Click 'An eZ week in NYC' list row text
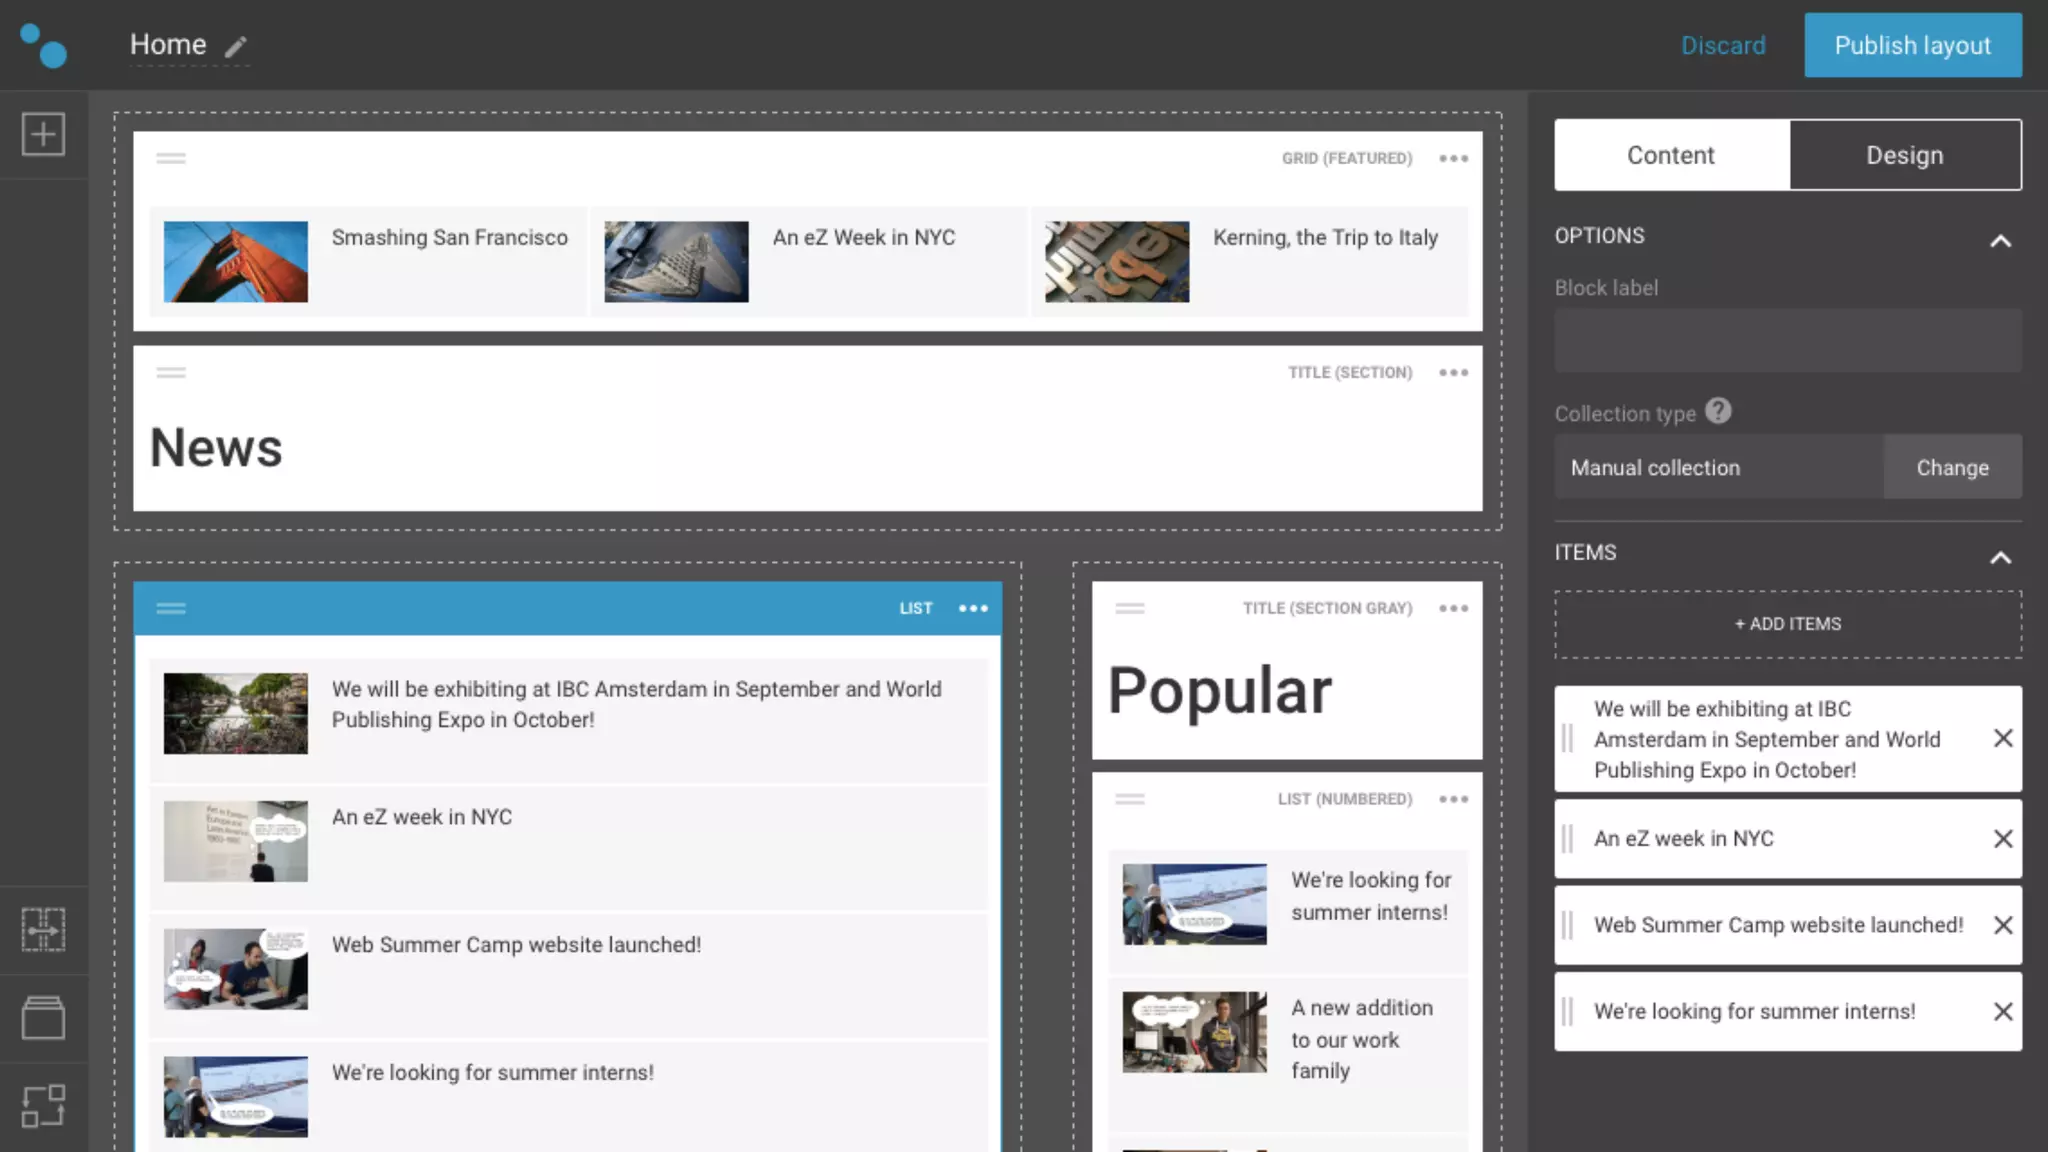This screenshot has width=2048, height=1152. pos(421,817)
